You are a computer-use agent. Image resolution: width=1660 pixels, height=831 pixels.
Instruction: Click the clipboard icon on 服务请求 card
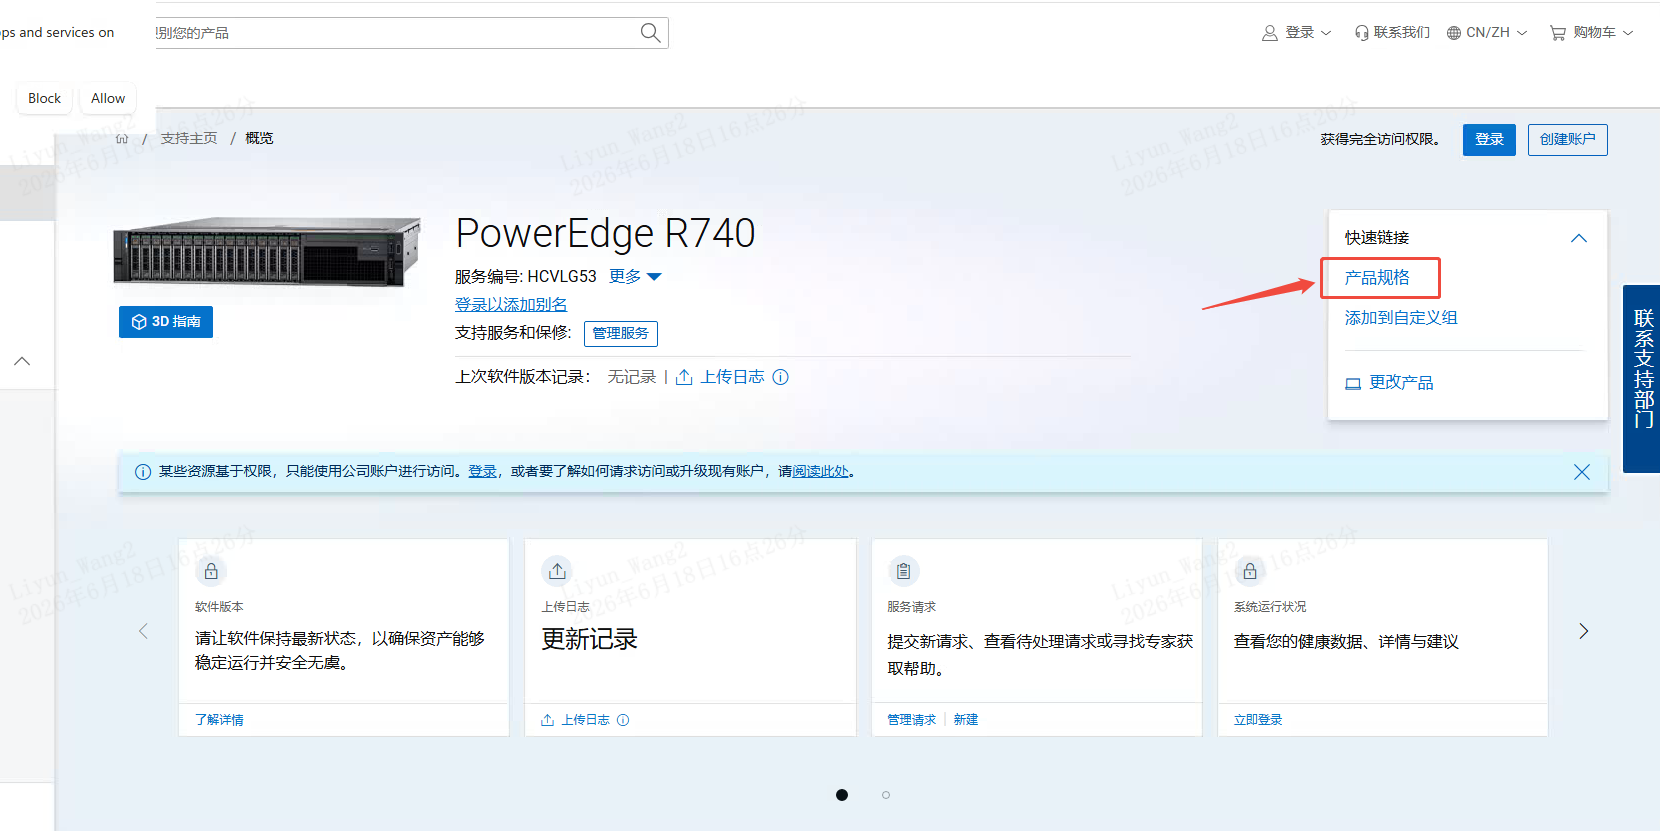tap(904, 571)
